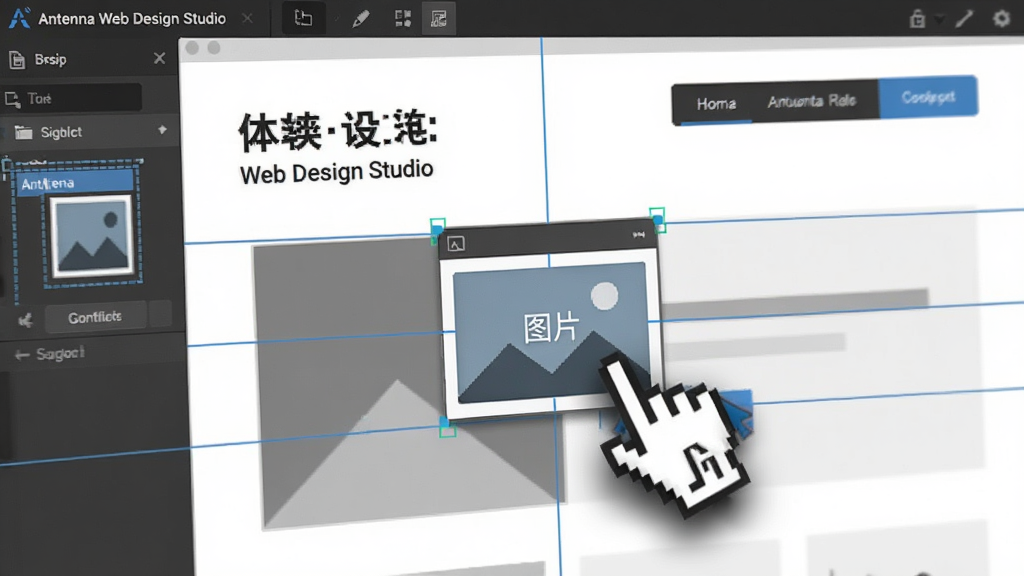This screenshot has width=1024, height=576.
Task: Click the lock icon in top bar
Action: click(x=918, y=18)
